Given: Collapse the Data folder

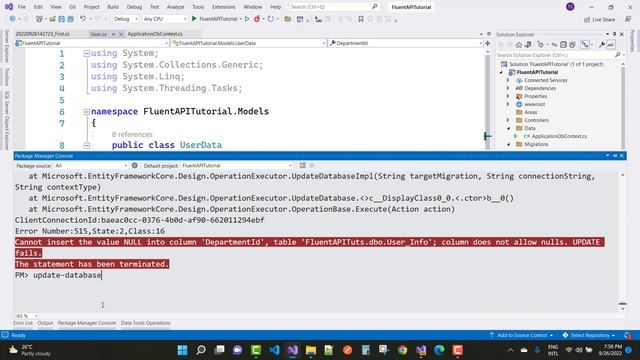Looking at the screenshot, I should (508, 128).
